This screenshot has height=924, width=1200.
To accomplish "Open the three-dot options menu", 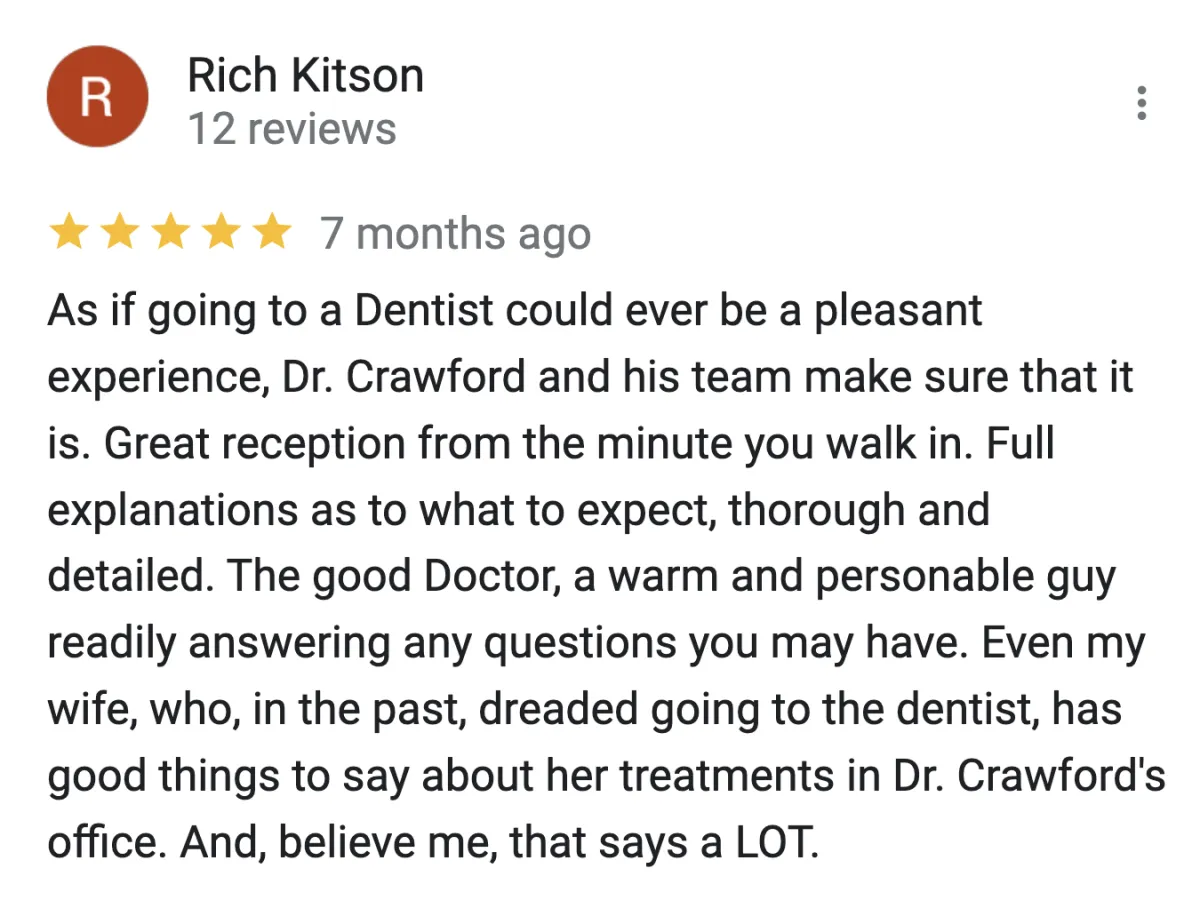I will point(1142,103).
